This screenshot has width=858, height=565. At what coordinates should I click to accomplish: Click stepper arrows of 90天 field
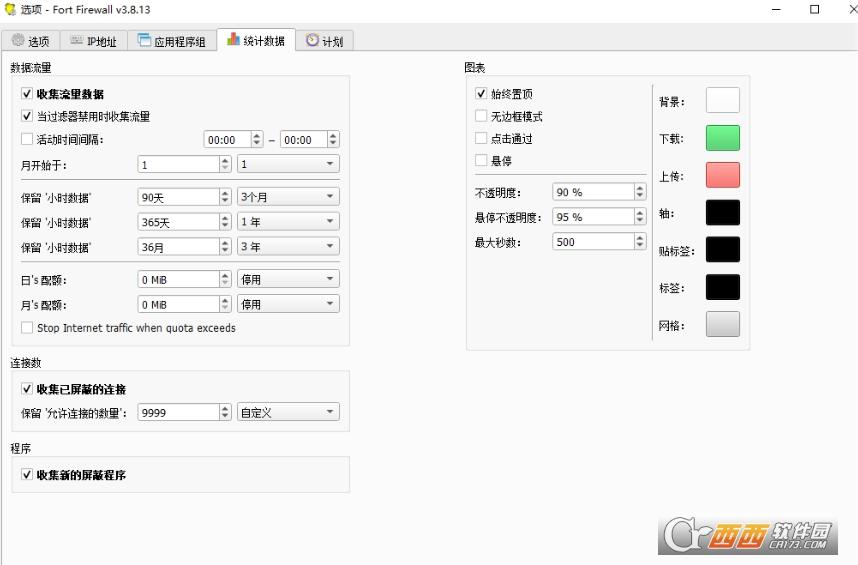(x=225, y=197)
